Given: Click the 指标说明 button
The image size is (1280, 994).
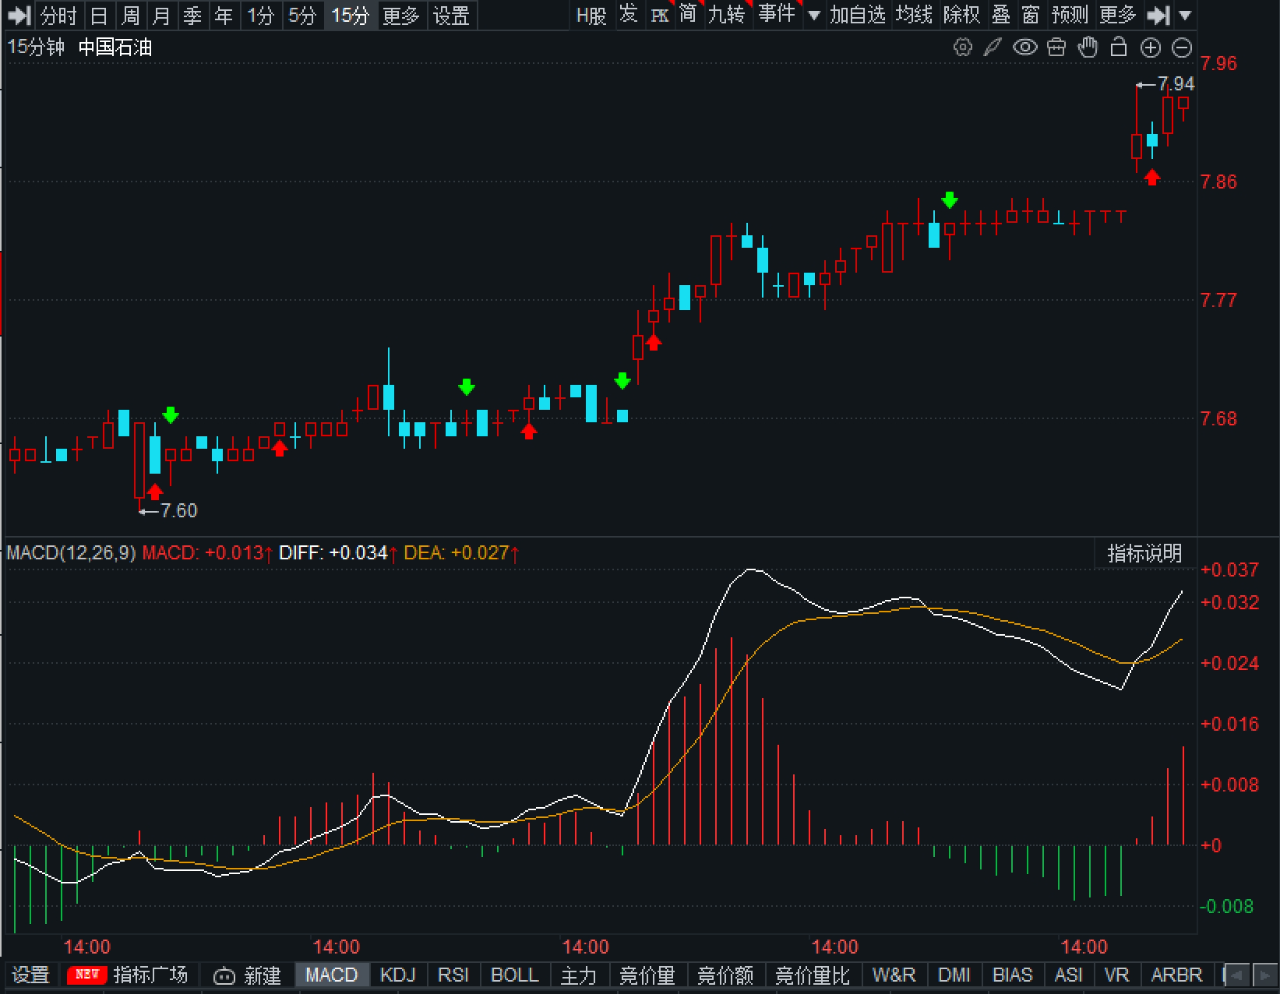Looking at the screenshot, I should [1144, 553].
